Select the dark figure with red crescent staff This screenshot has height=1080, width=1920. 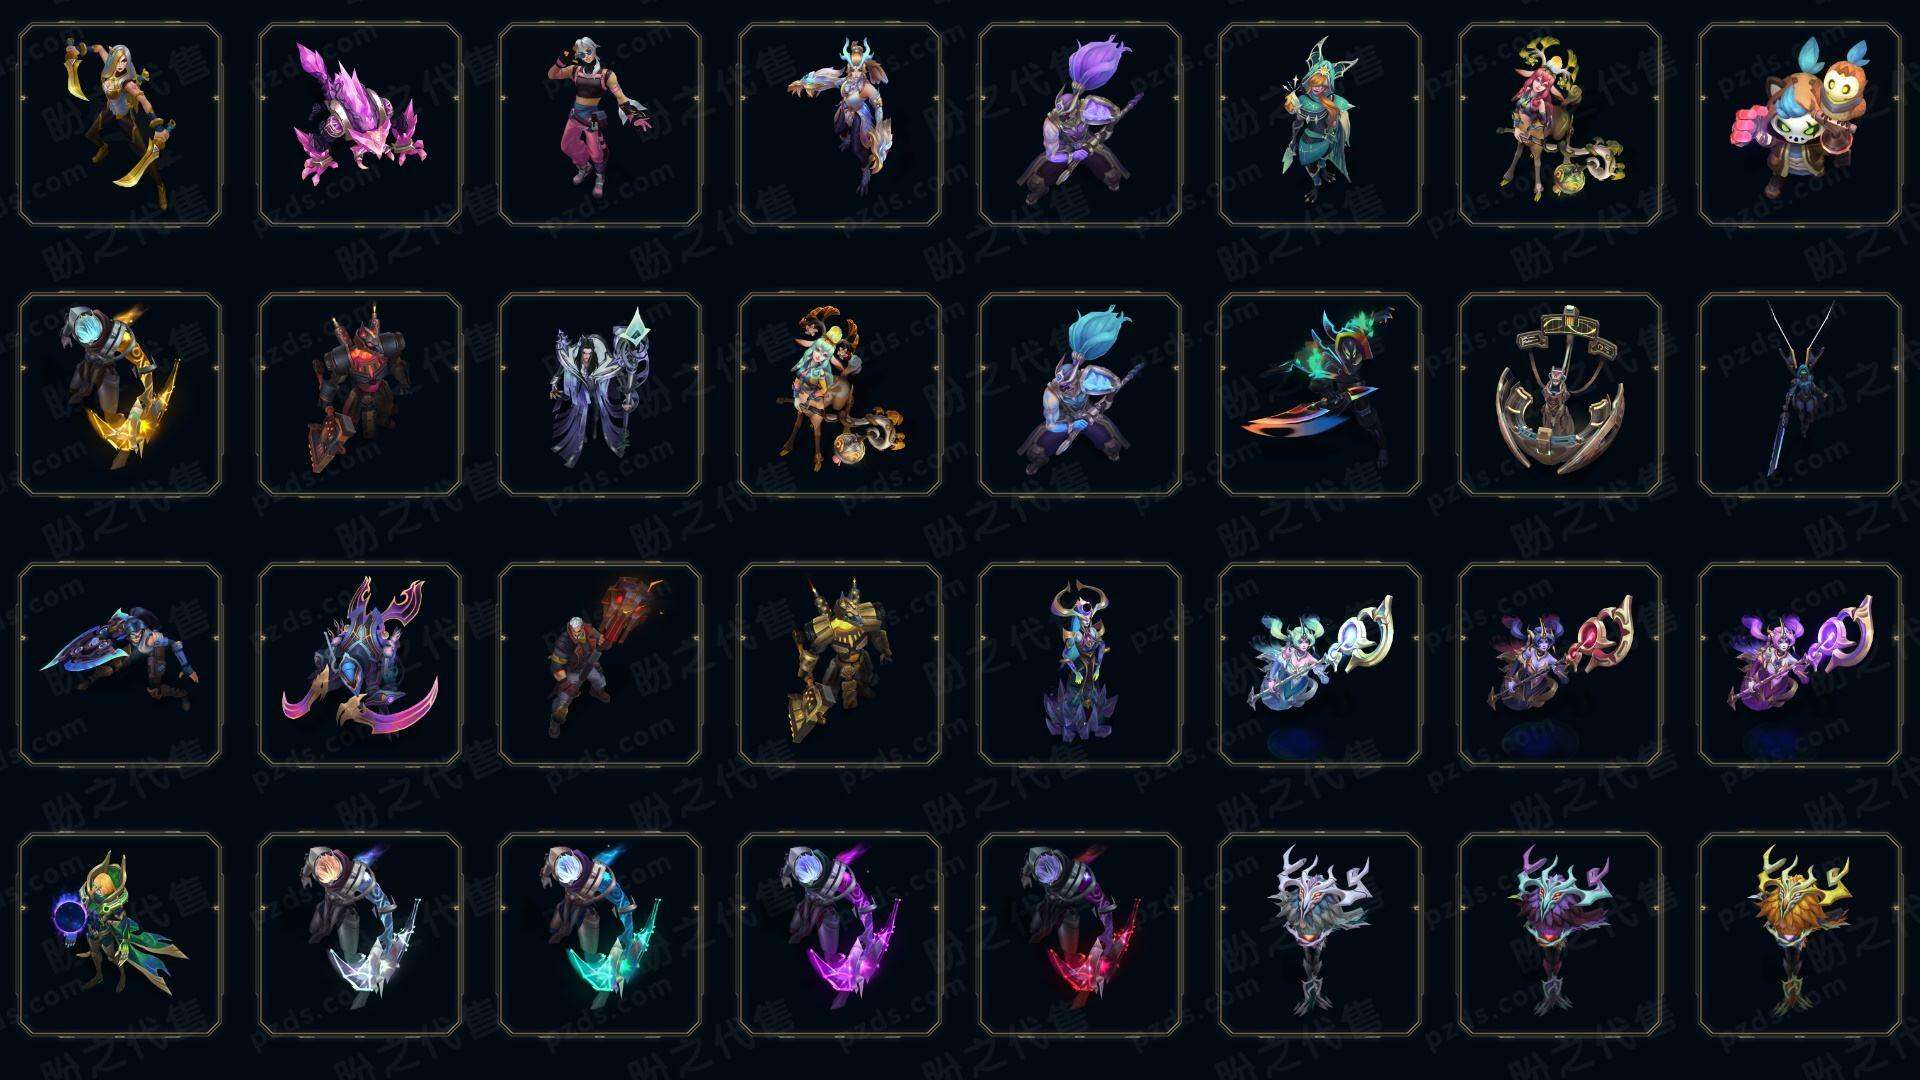click(x=1560, y=664)
